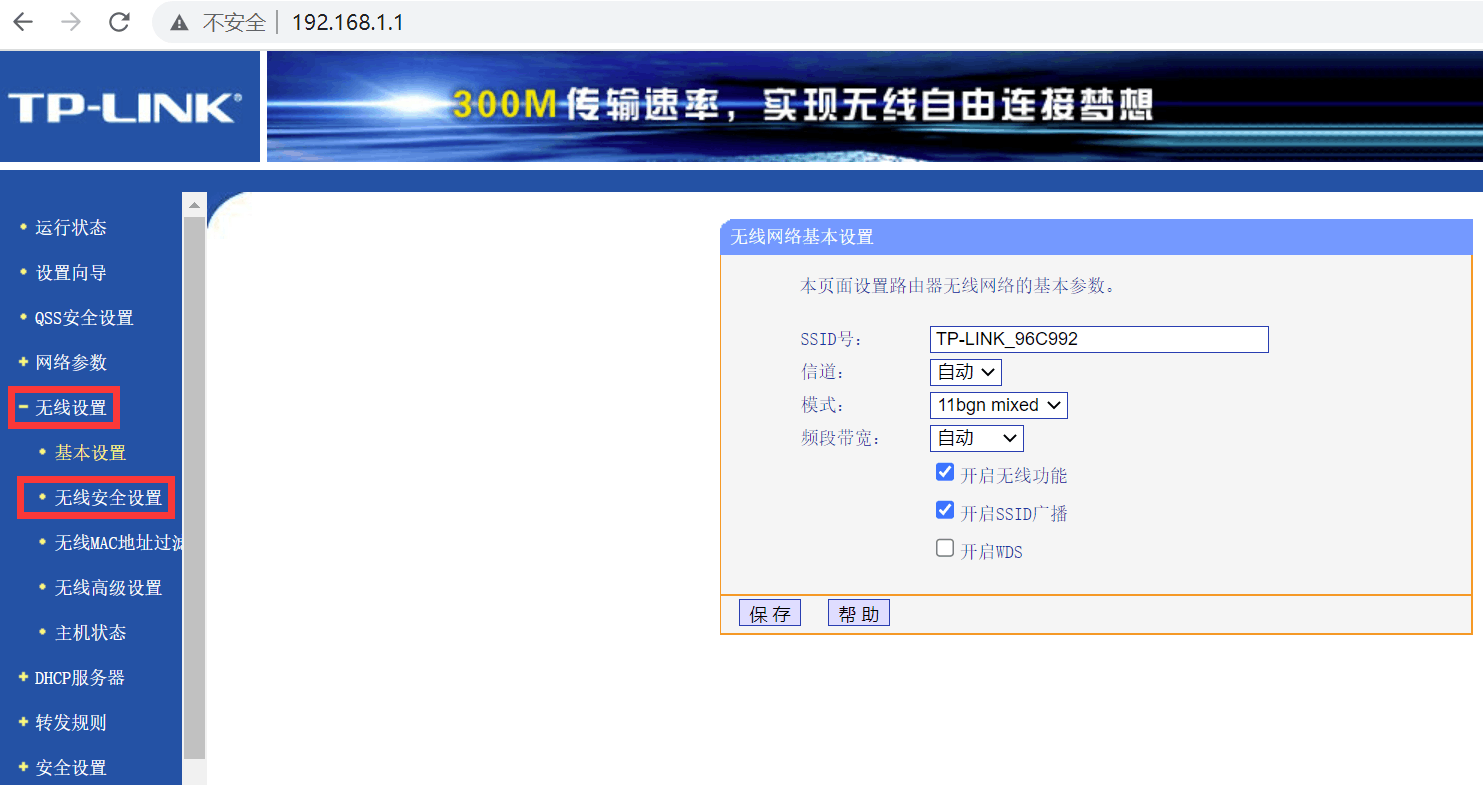Click the 帮助 help button

tap(857, 611)
